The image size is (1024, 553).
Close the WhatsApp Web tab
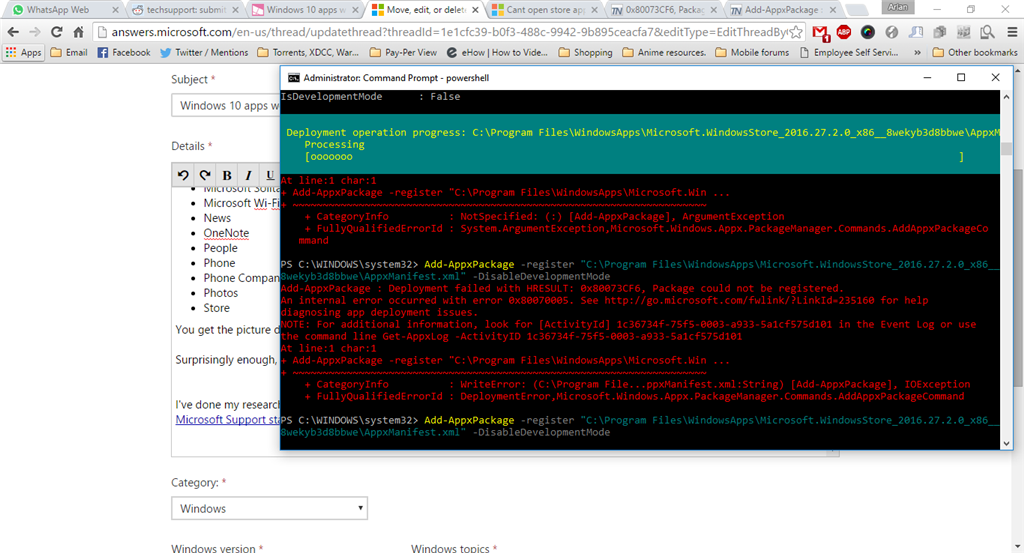click(116, 10)
